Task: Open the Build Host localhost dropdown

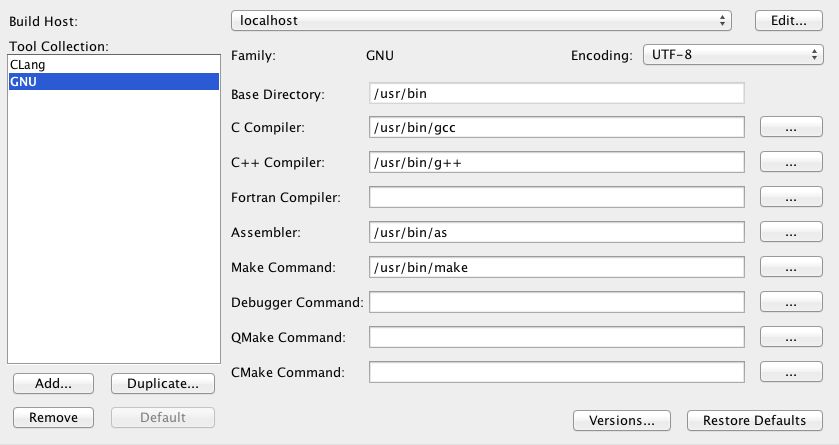Action: pyautogui.click(x=481, y=21)
